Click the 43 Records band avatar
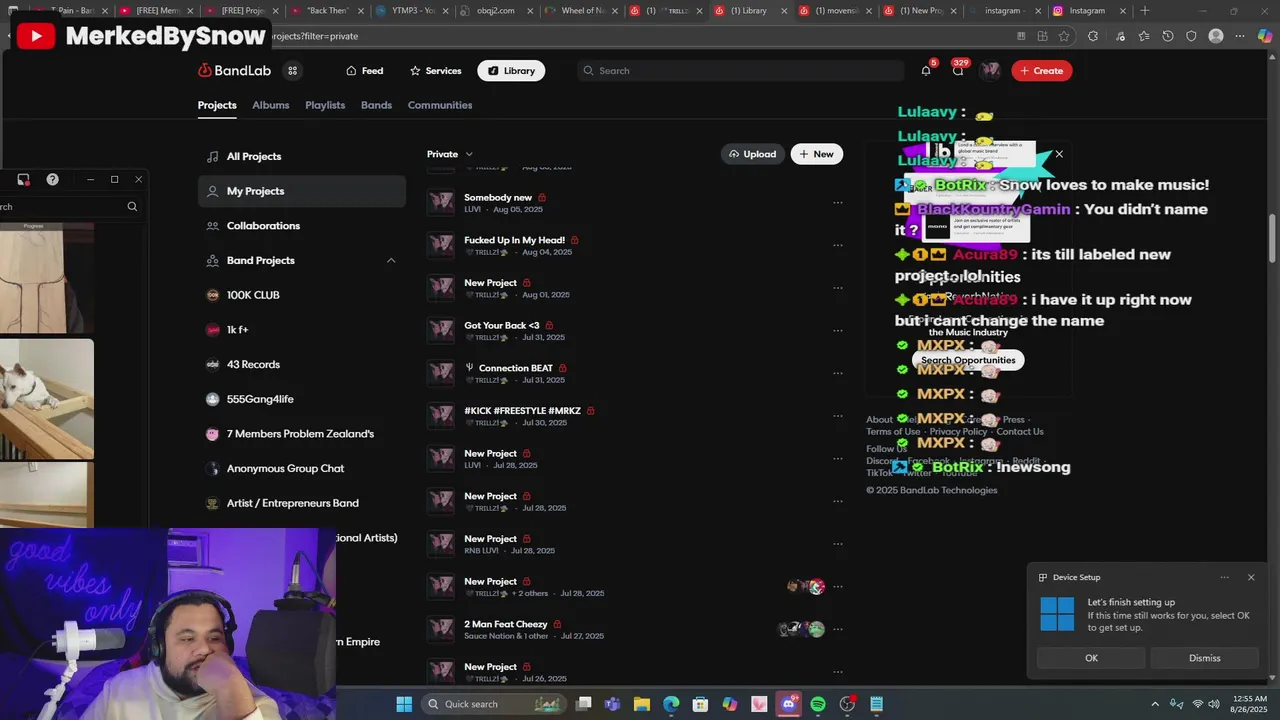This screenshot has width=1280, height=720. 212,365
